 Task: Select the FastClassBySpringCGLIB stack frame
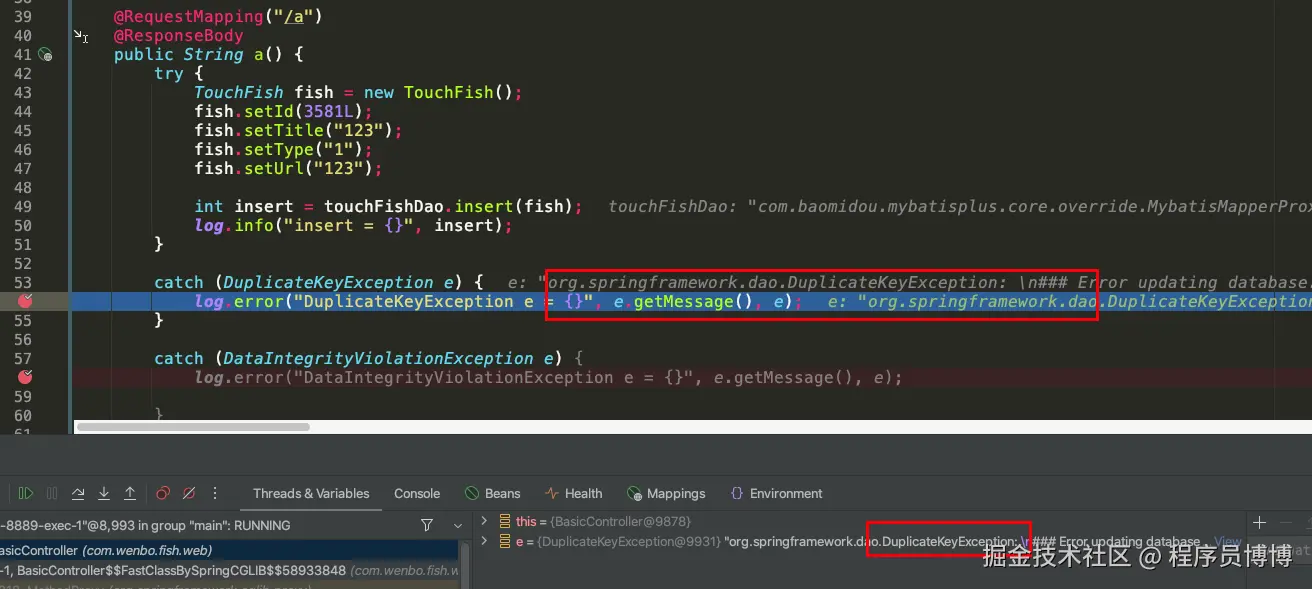click(230, 570)
